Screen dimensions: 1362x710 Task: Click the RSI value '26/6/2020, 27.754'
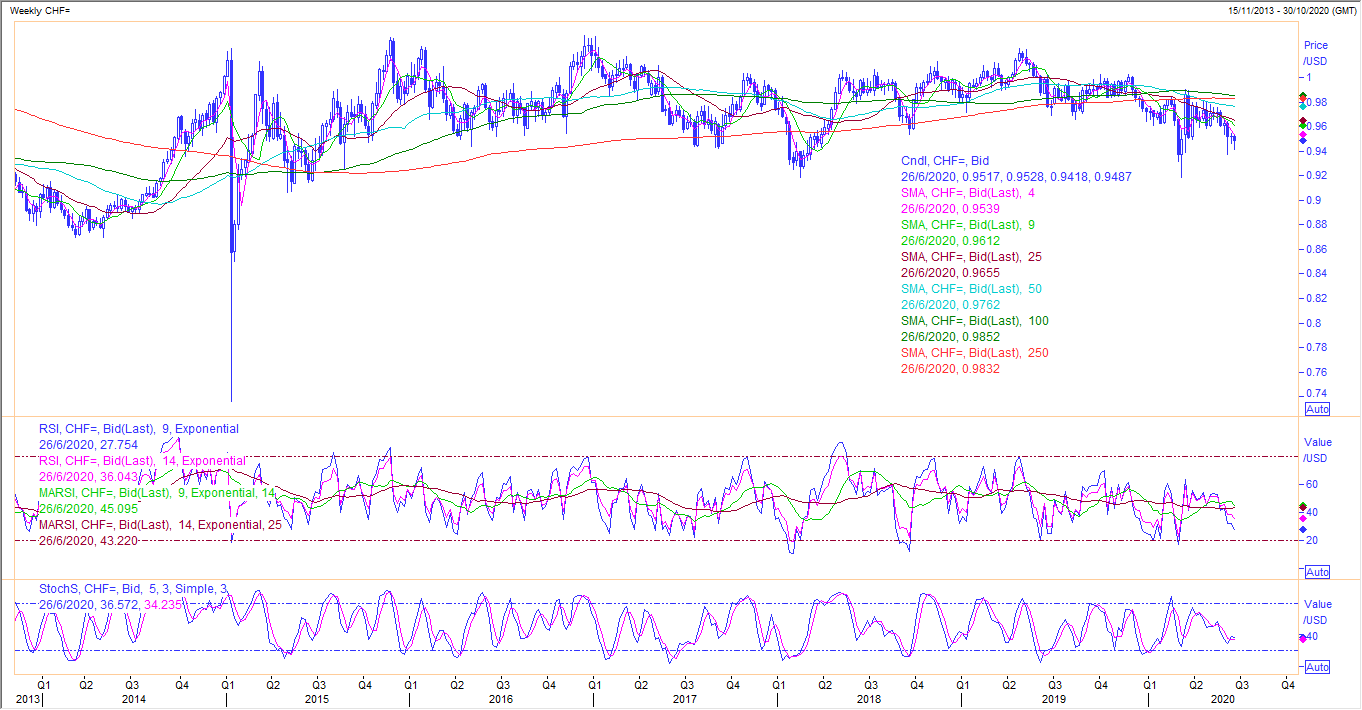(88, 444)
